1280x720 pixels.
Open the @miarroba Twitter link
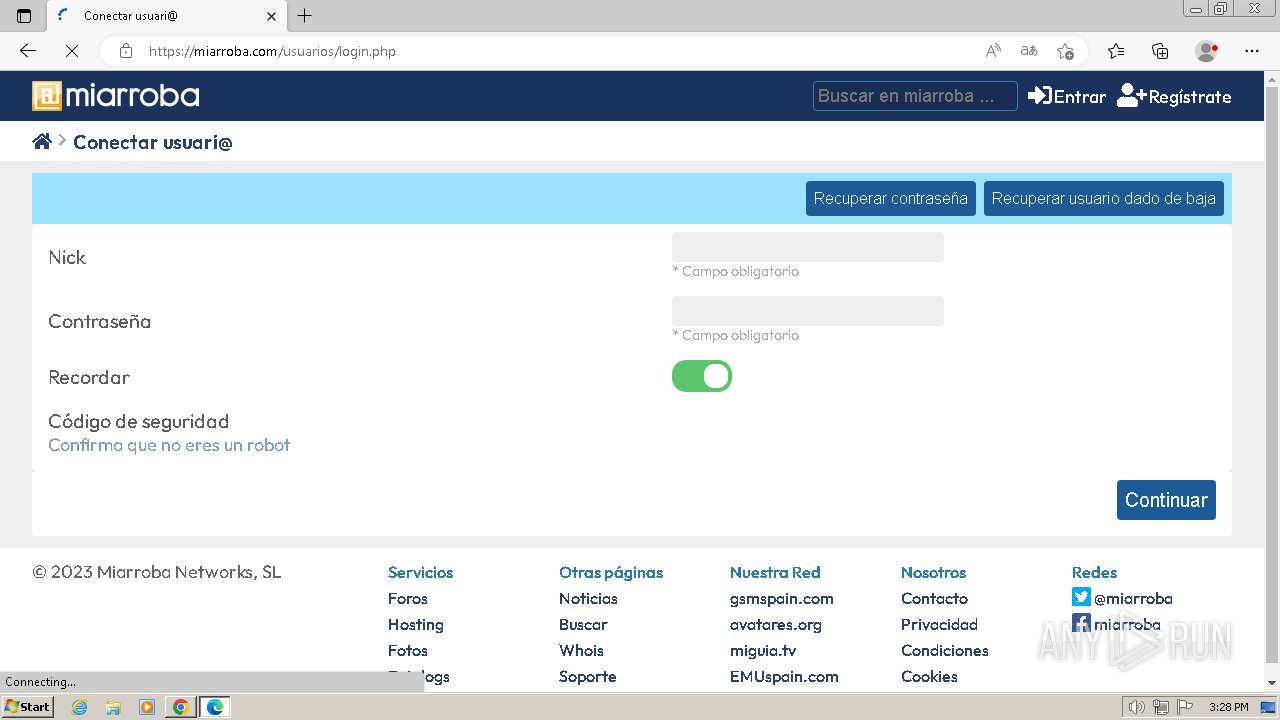click(x=1122, y=598)
